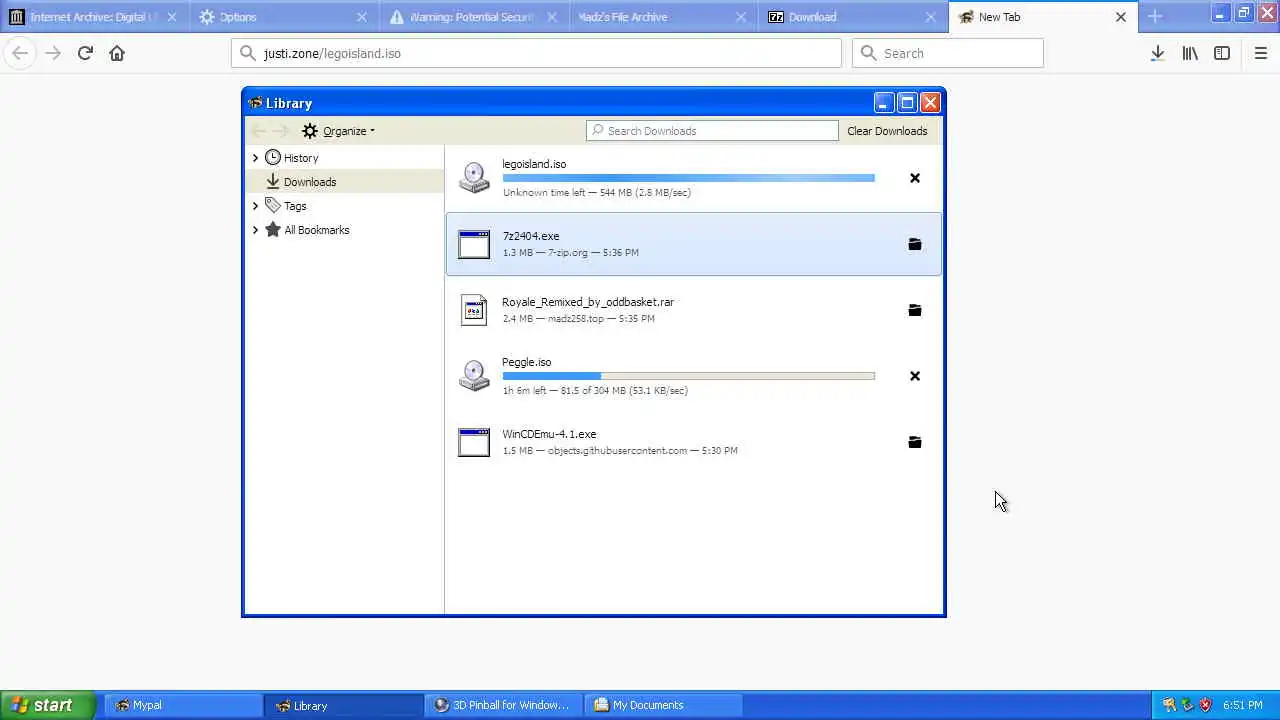Click the 7z2404.exe application icon

(x=474, y=244)
